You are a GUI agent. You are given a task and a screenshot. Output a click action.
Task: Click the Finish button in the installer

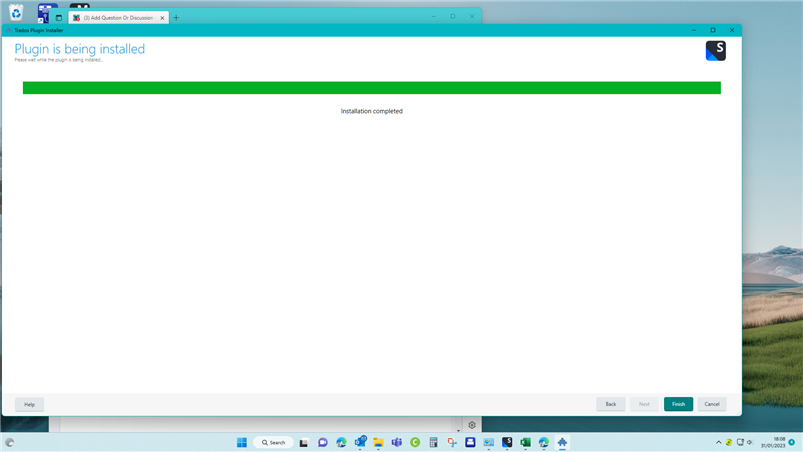pyautogui.click(x=678, y=404)
